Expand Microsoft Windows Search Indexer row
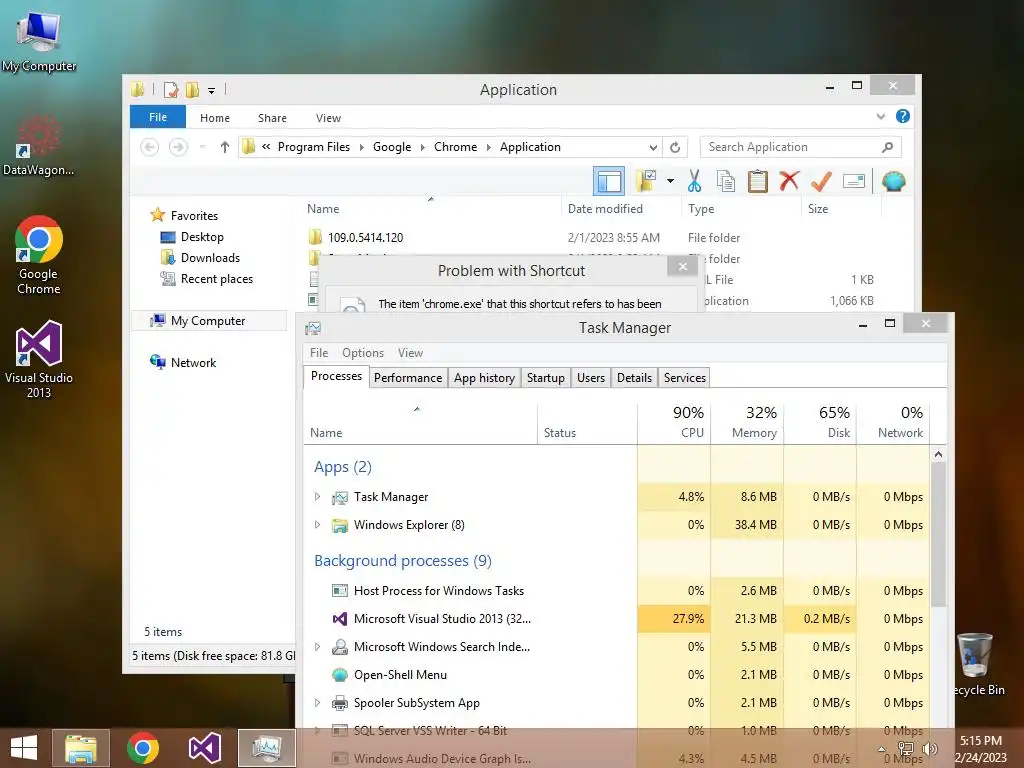Image resolution: width=1024 pixels, height=768 pixels. coord(317,647)
